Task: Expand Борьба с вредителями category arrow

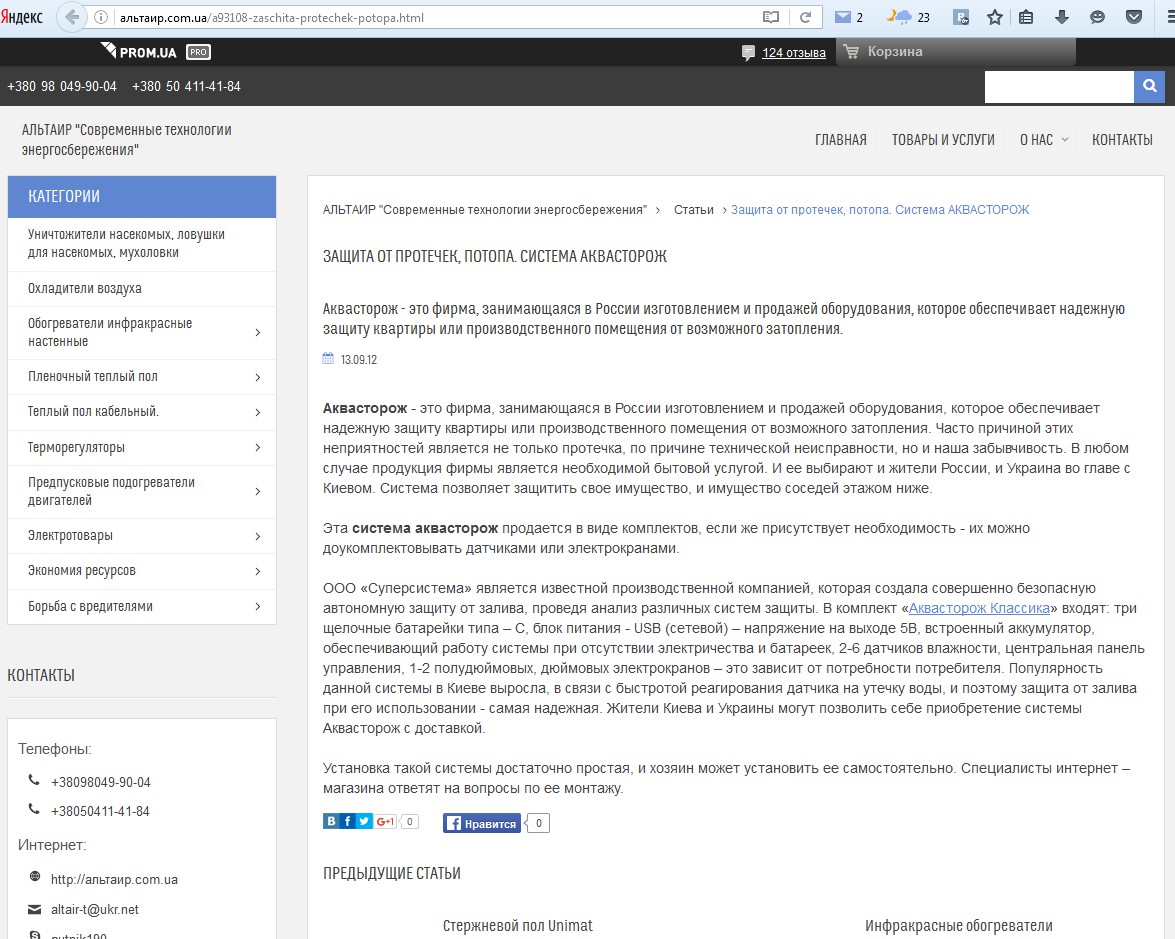Action: [258, 606]
